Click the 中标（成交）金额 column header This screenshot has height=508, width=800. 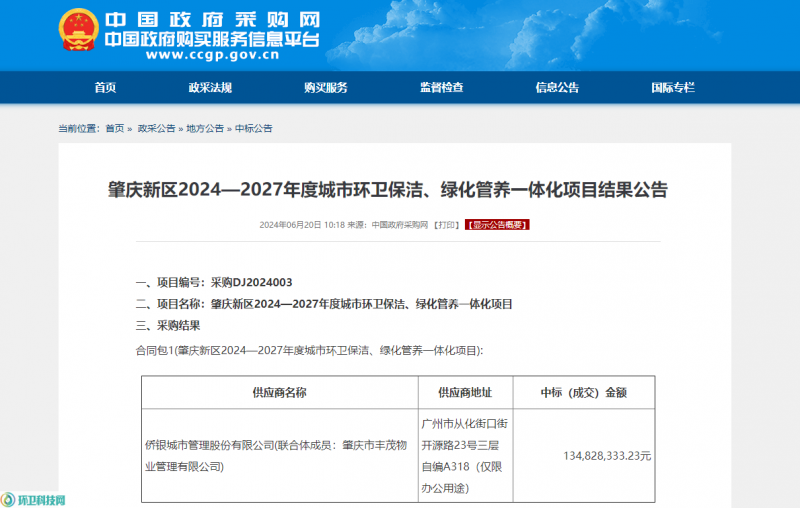584,393
